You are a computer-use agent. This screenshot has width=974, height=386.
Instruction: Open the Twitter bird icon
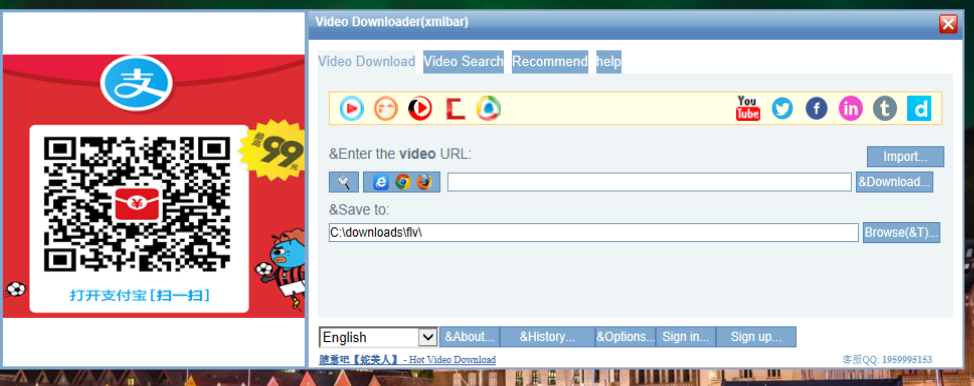pyautogui.click(x=782, y=109)
